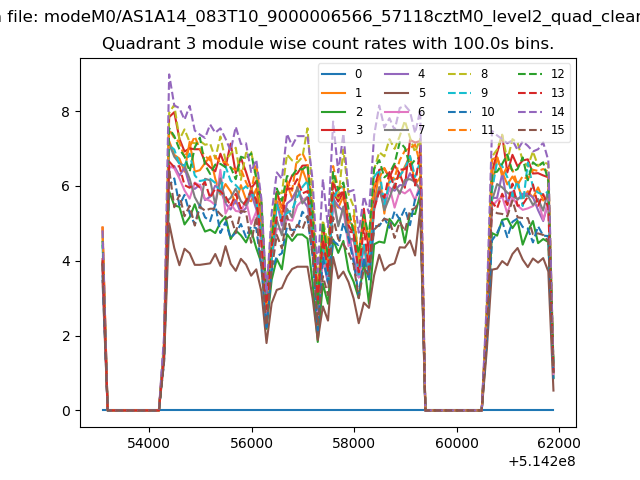Click the green dashed legend line for module 12
The image size is (640, 480).
pos(531,74)
